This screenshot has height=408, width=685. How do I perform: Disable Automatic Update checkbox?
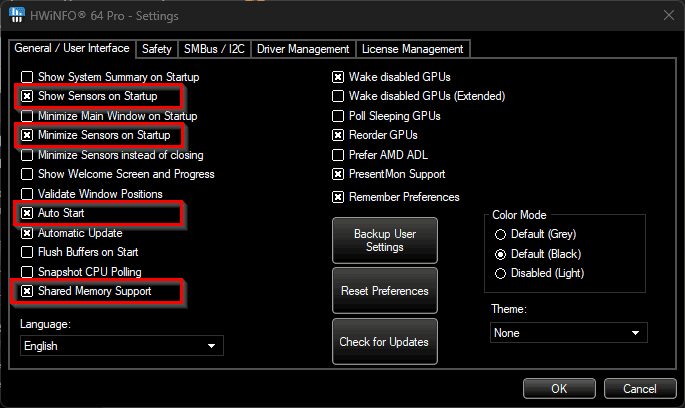pos(27,233)
